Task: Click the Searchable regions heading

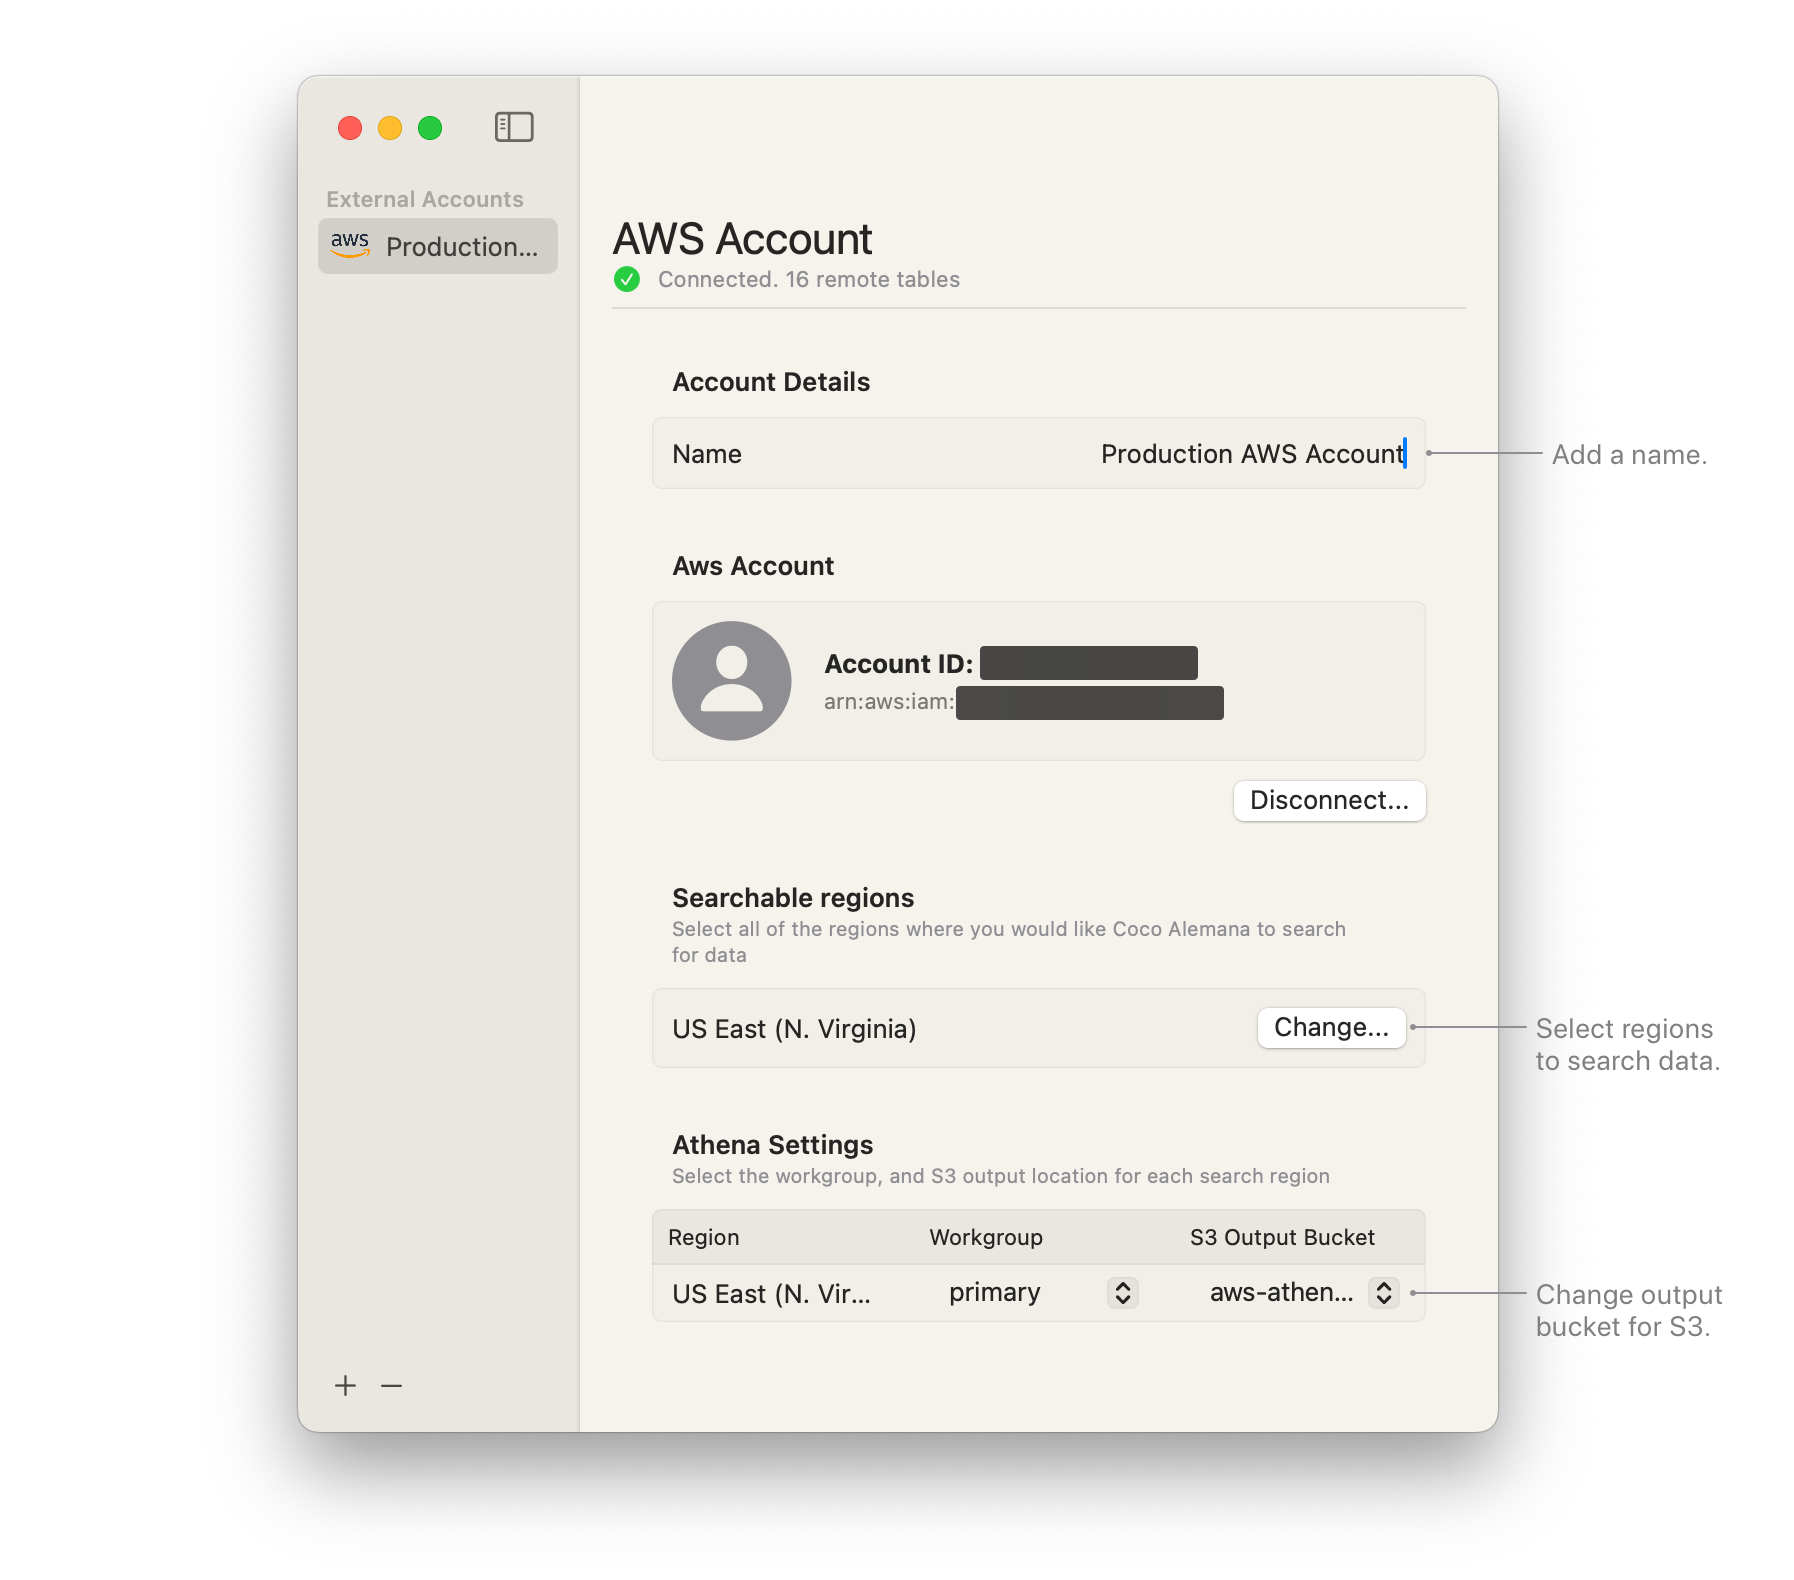Action: [793, 898]
